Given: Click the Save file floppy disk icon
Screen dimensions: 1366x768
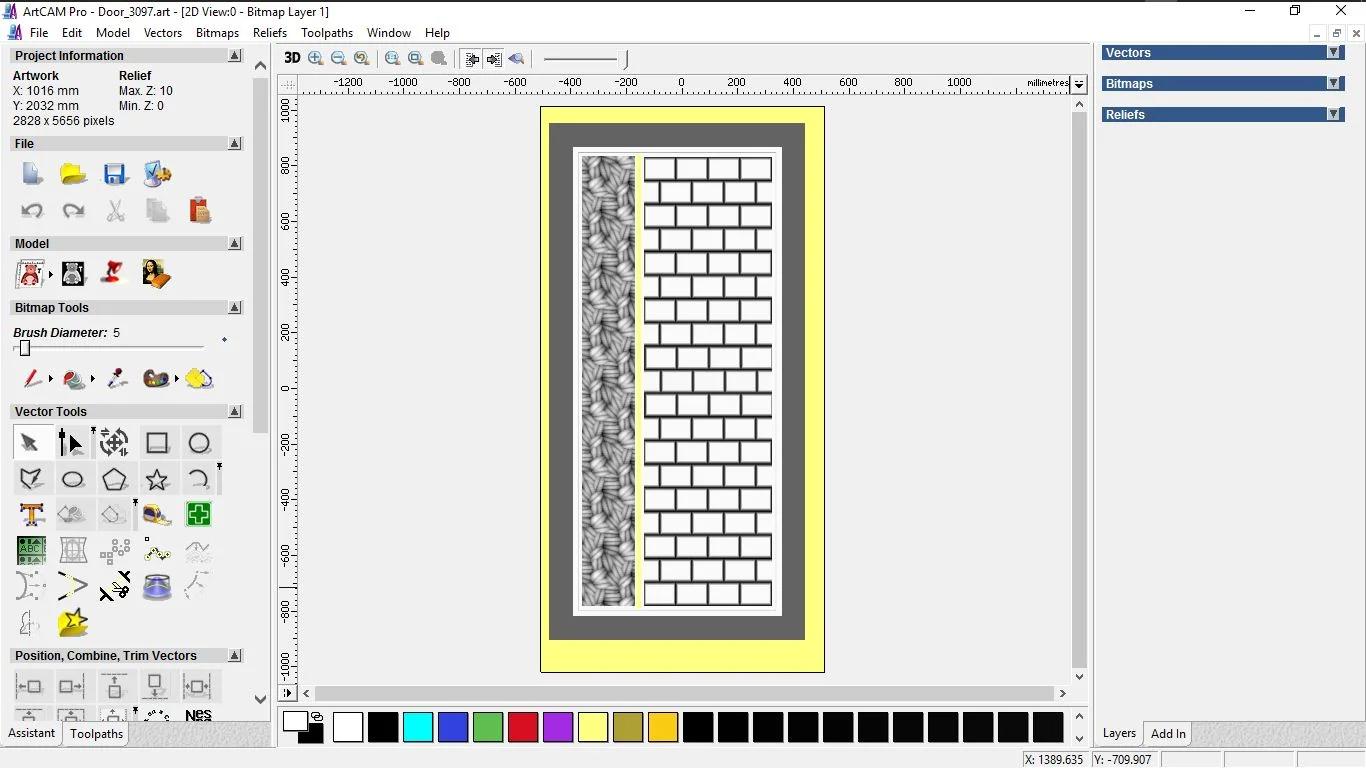Looking at the screenshot, I should 115,174.
